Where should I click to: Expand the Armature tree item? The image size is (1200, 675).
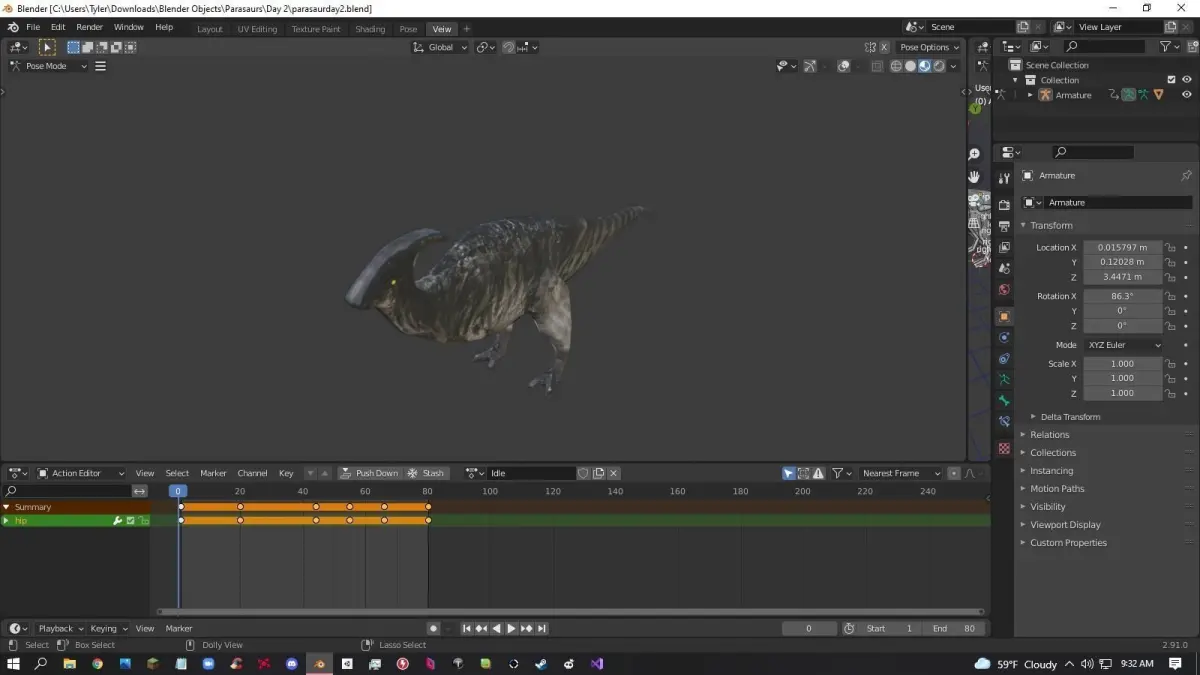point(1030,95)
